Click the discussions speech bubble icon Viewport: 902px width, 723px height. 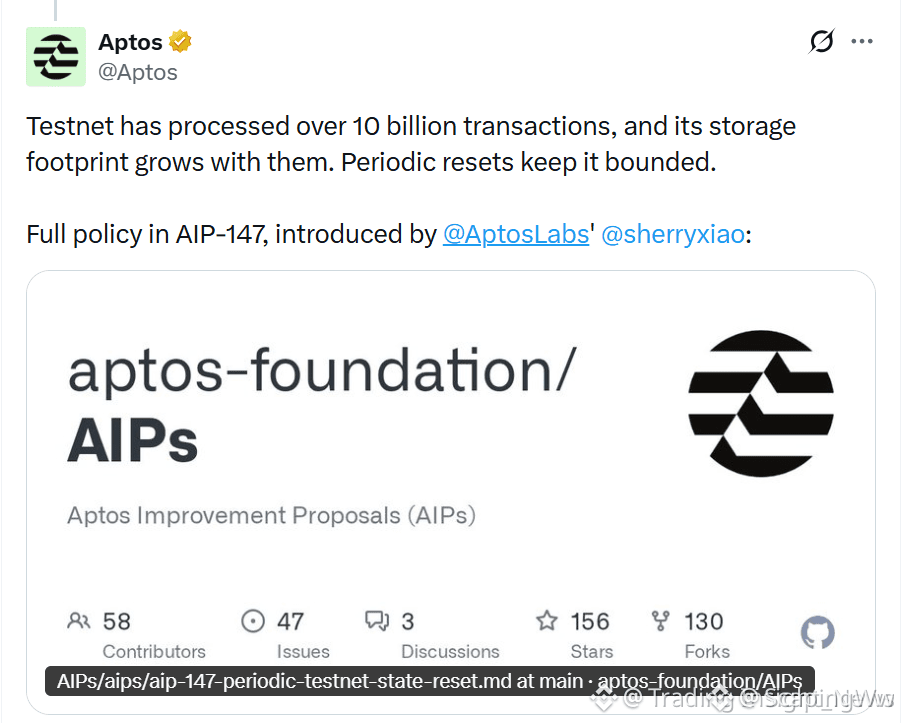click(x=377, y=621)
